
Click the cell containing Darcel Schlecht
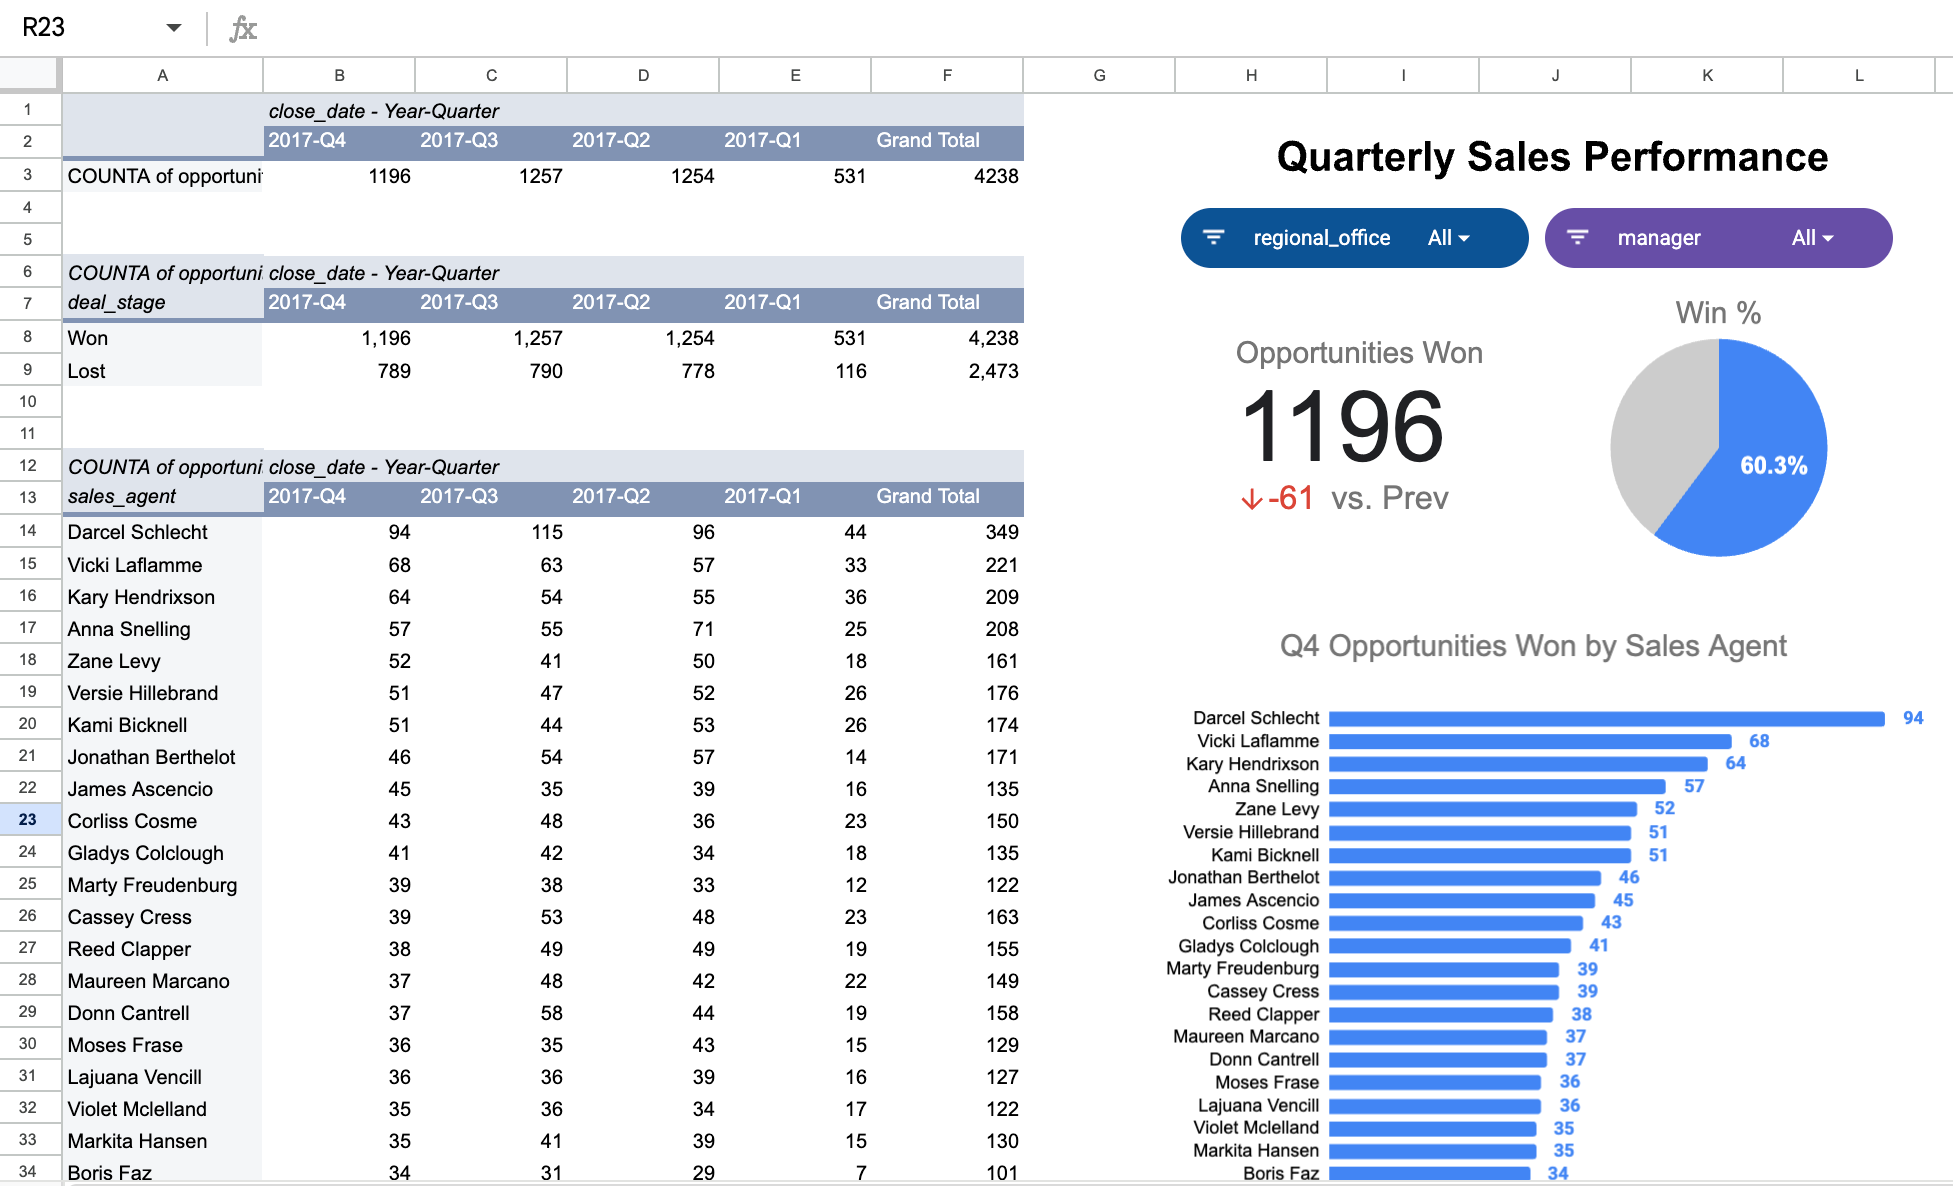point(138,532)
